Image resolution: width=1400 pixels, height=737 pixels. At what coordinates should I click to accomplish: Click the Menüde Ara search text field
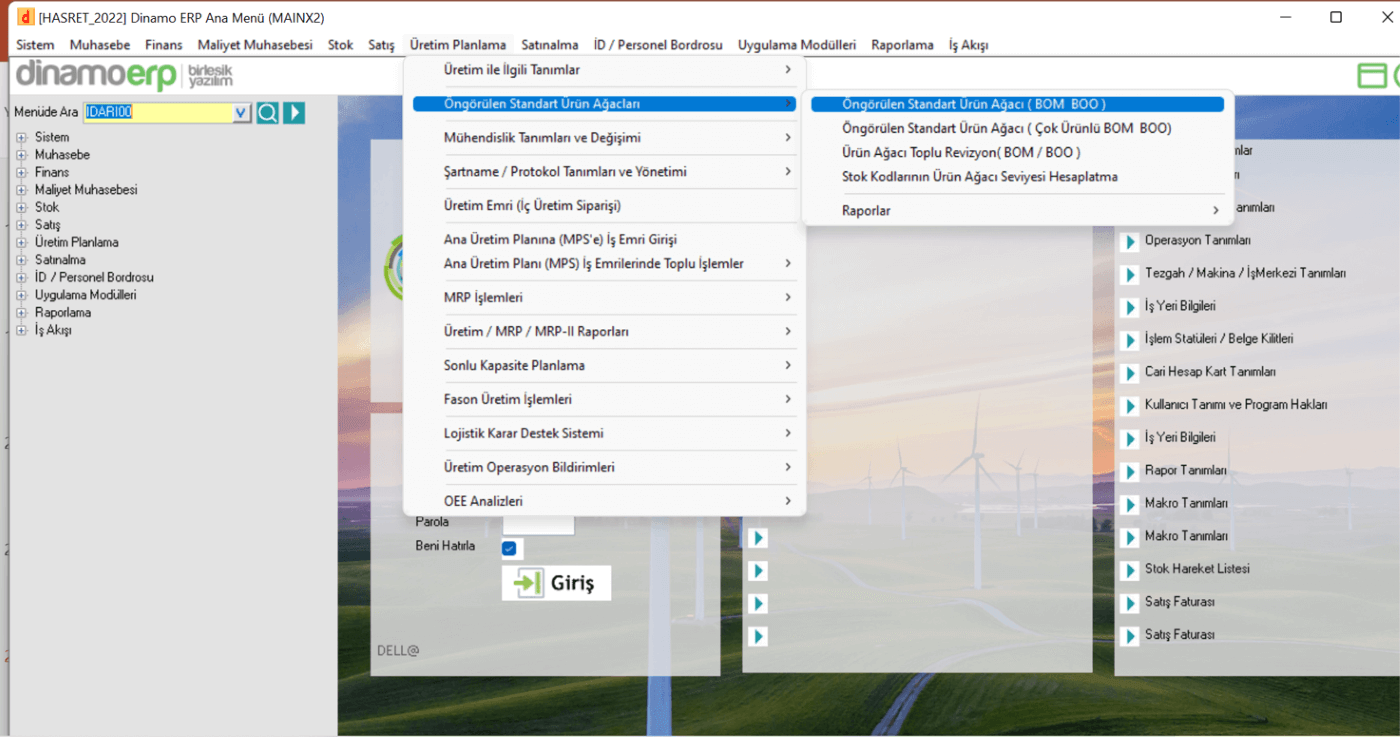(x=158, y=113)
